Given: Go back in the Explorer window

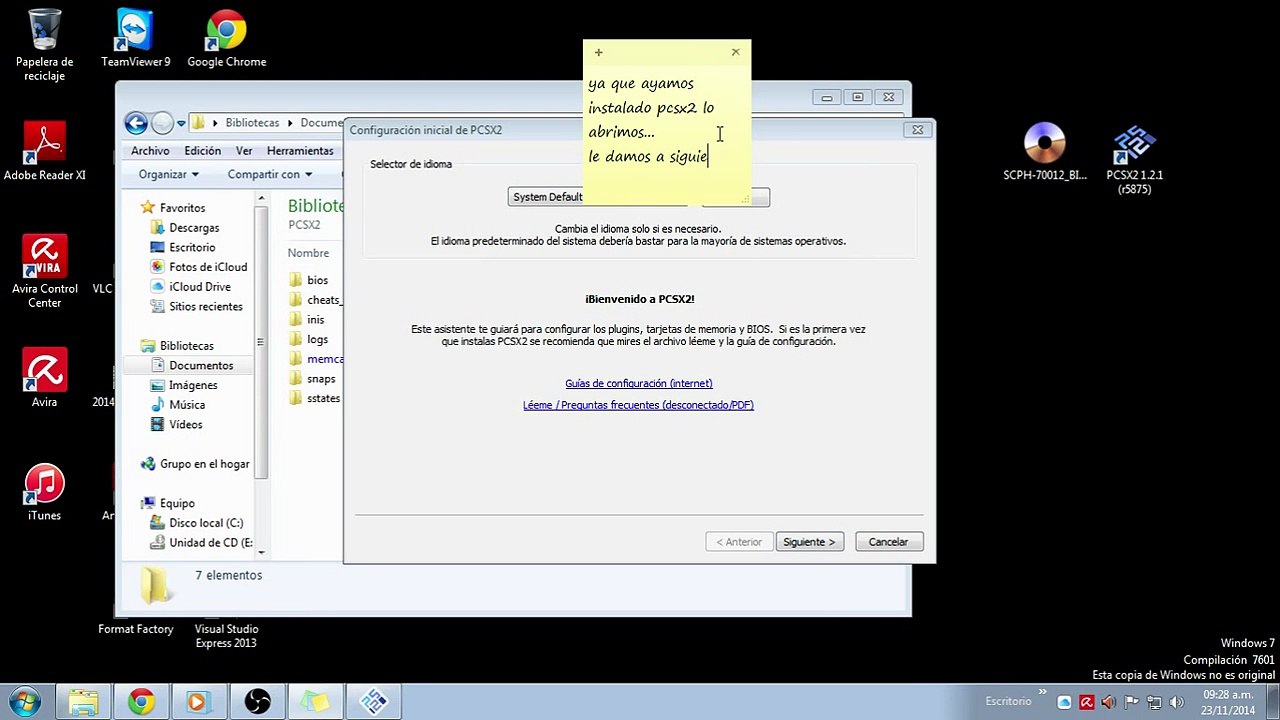Looking at the screenshot, I should pos(136,123).
